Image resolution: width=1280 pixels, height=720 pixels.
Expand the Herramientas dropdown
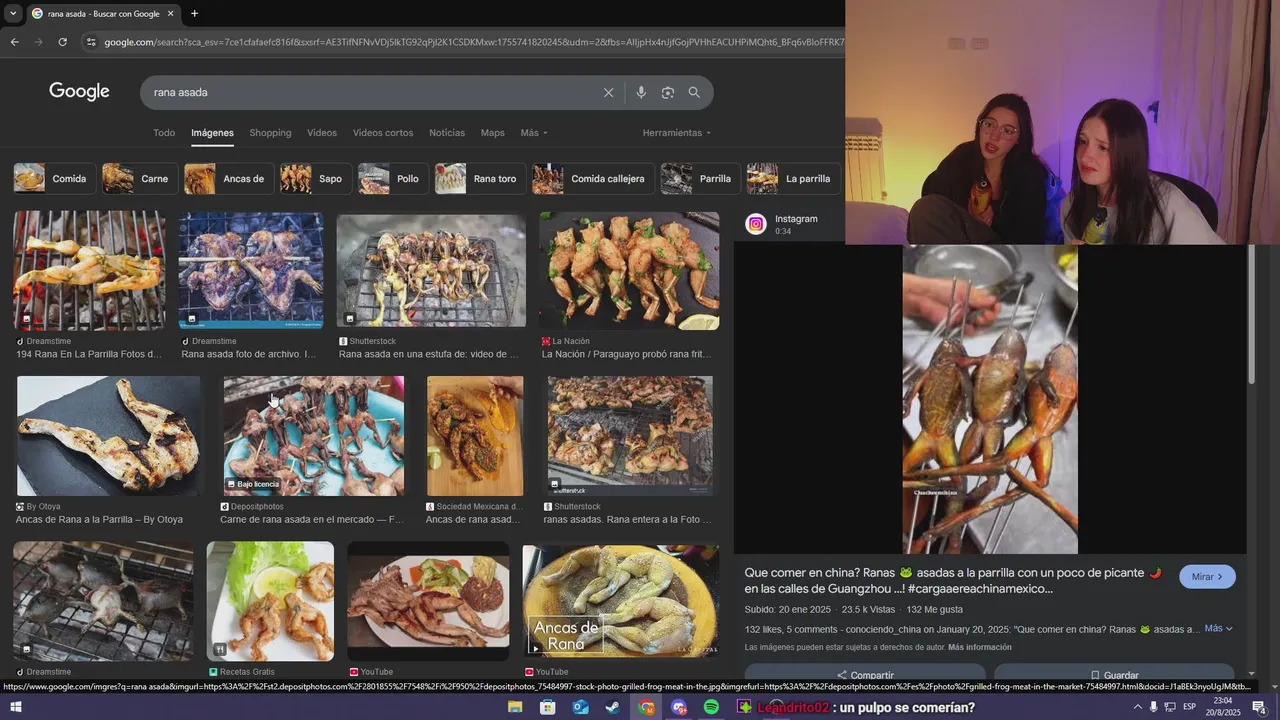(677, 133)
